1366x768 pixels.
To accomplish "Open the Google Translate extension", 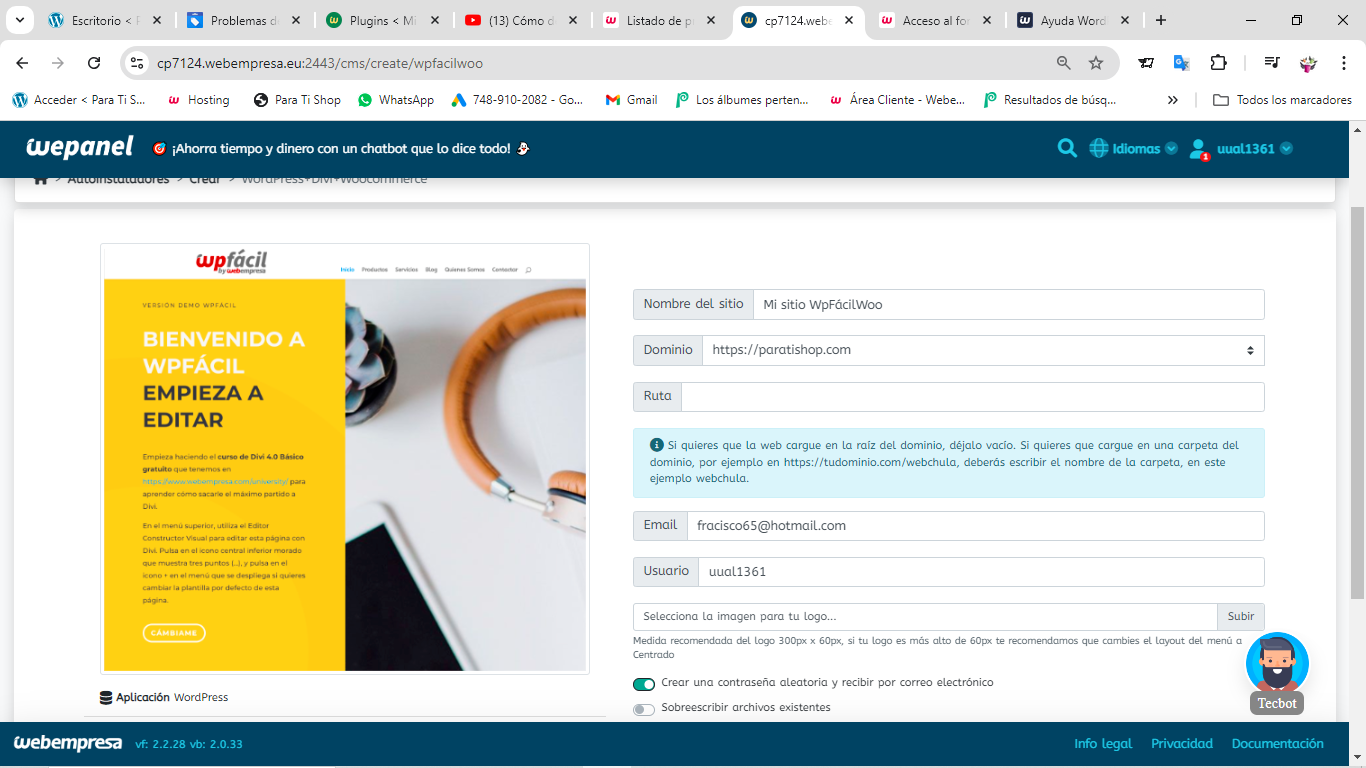I will pos(1181,63).
